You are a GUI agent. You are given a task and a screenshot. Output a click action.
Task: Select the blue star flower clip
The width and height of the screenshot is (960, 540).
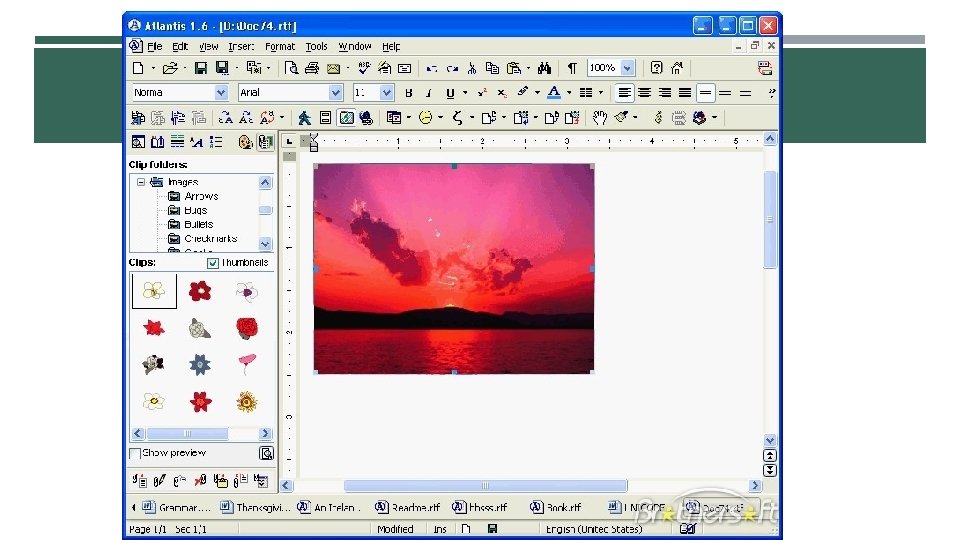[200, 364]
